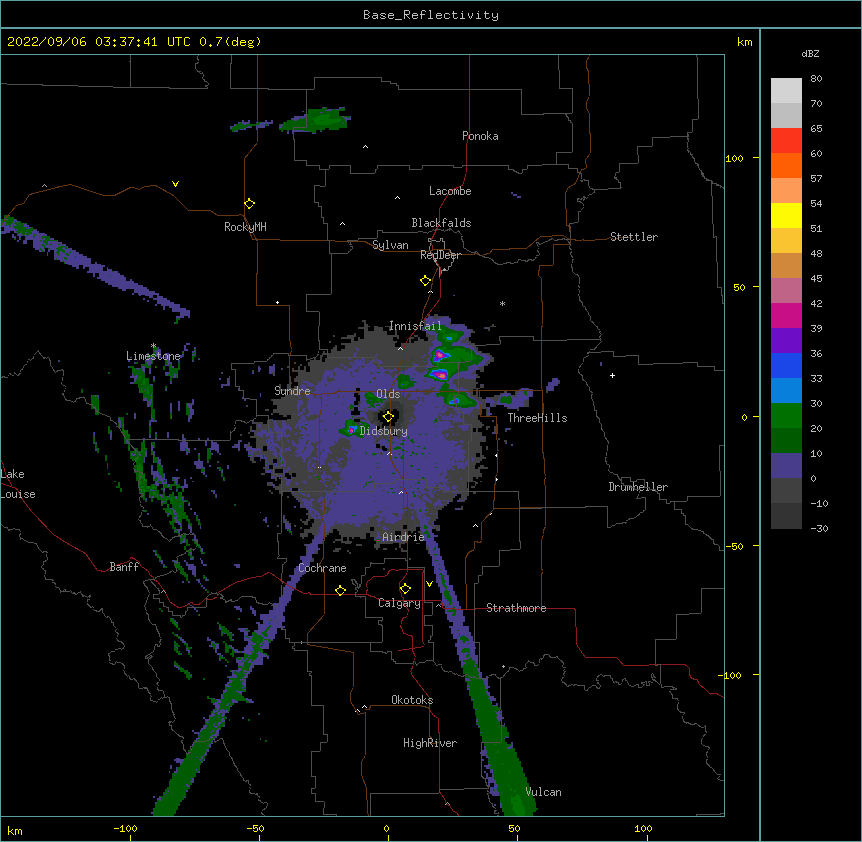The width and height of the screenshot is (862, 842).
Task: Pick the magenta 39-42 dBZ legend swatch
Action: [786, 315]
